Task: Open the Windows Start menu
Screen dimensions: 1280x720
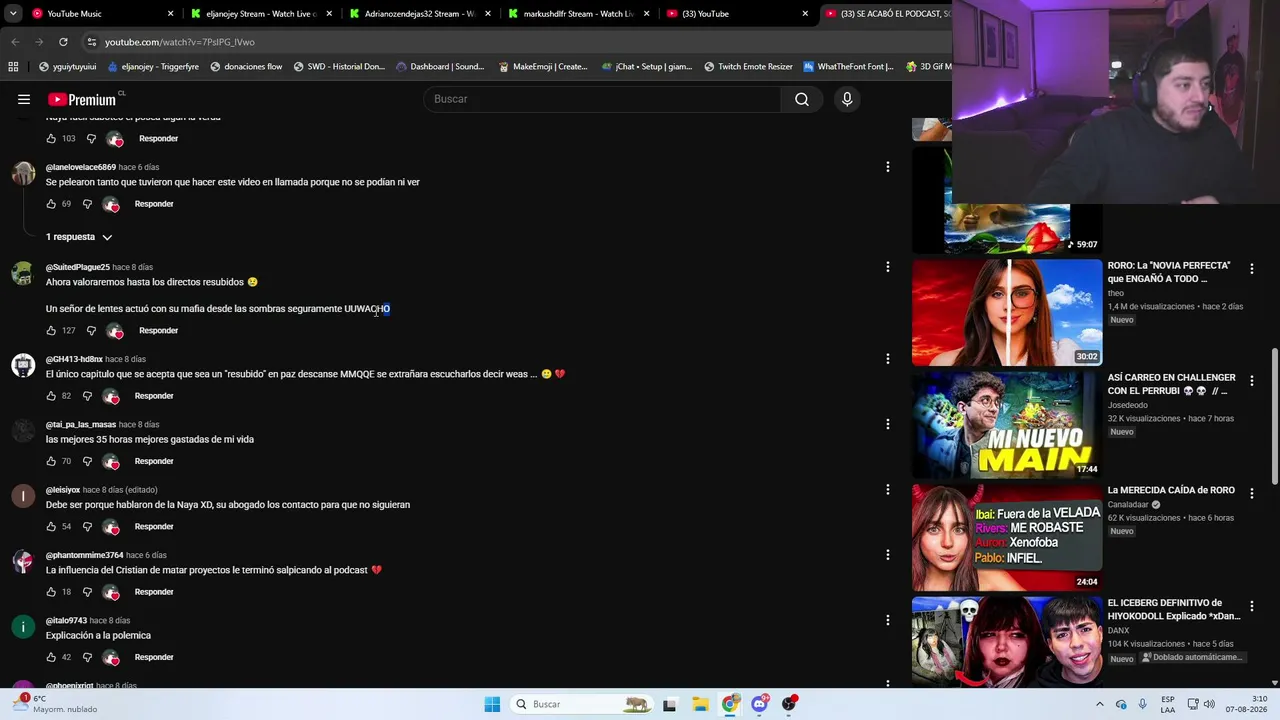Action: [x=492, y=704]
